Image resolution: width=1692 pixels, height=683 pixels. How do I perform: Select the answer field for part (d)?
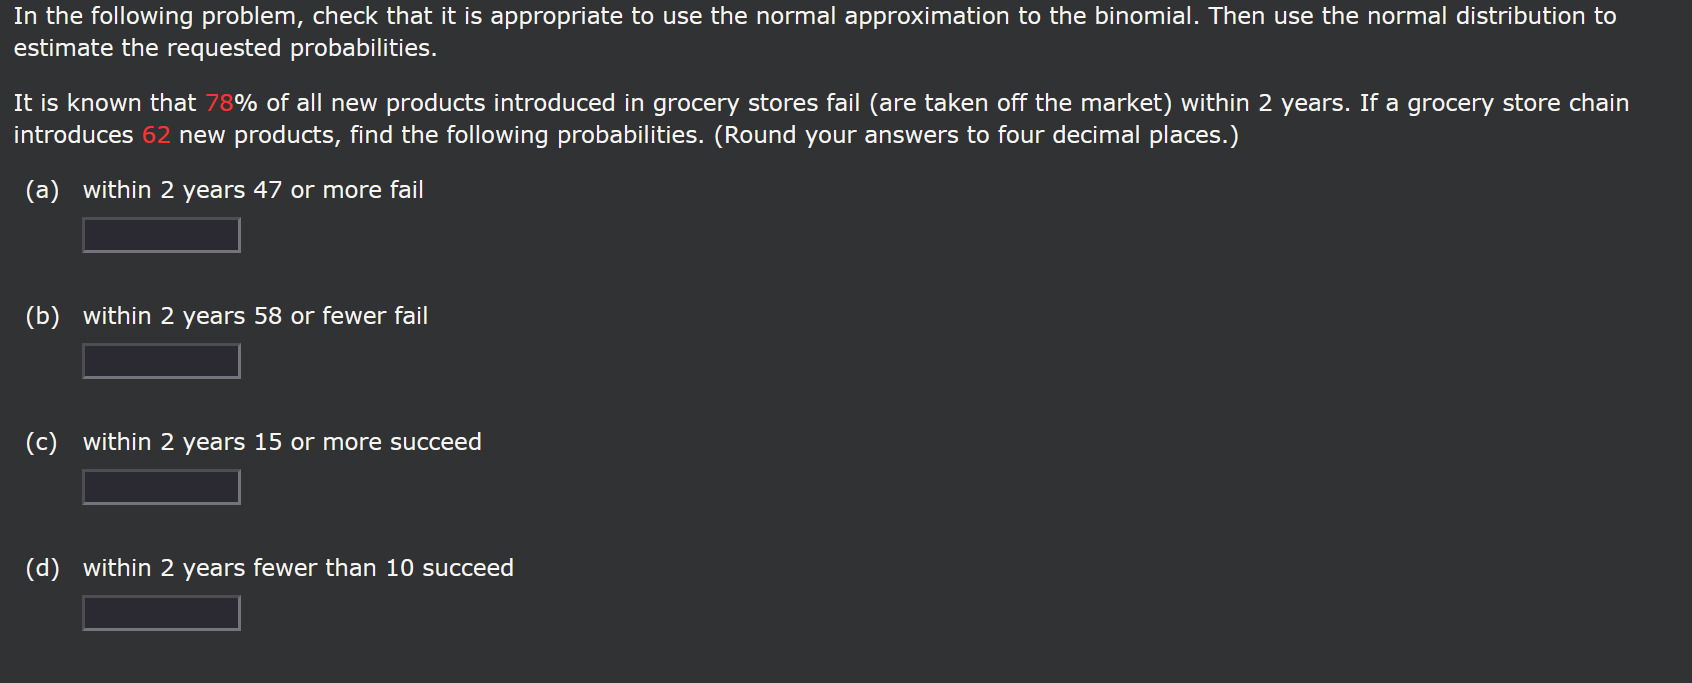[x=161, y=613]
